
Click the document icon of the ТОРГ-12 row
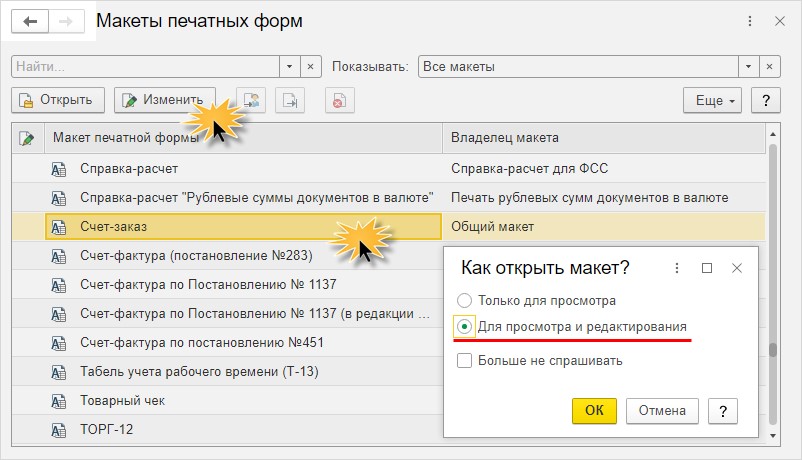click(x=58, y=430)
